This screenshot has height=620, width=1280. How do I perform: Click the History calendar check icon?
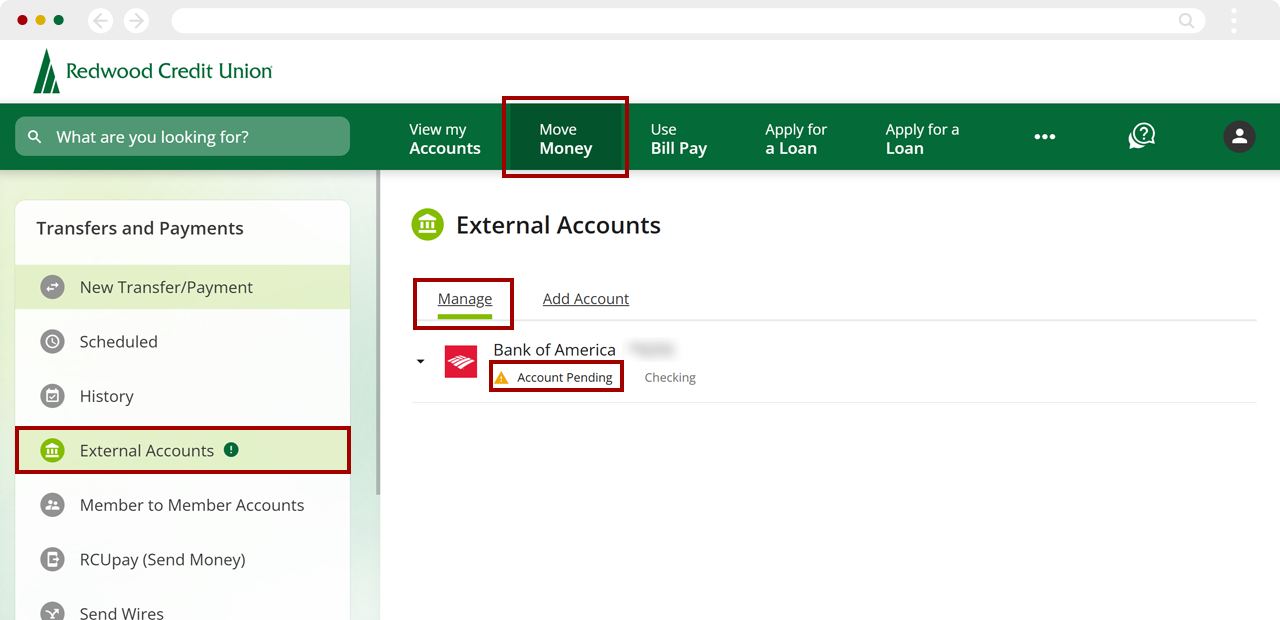click(52, 396)
